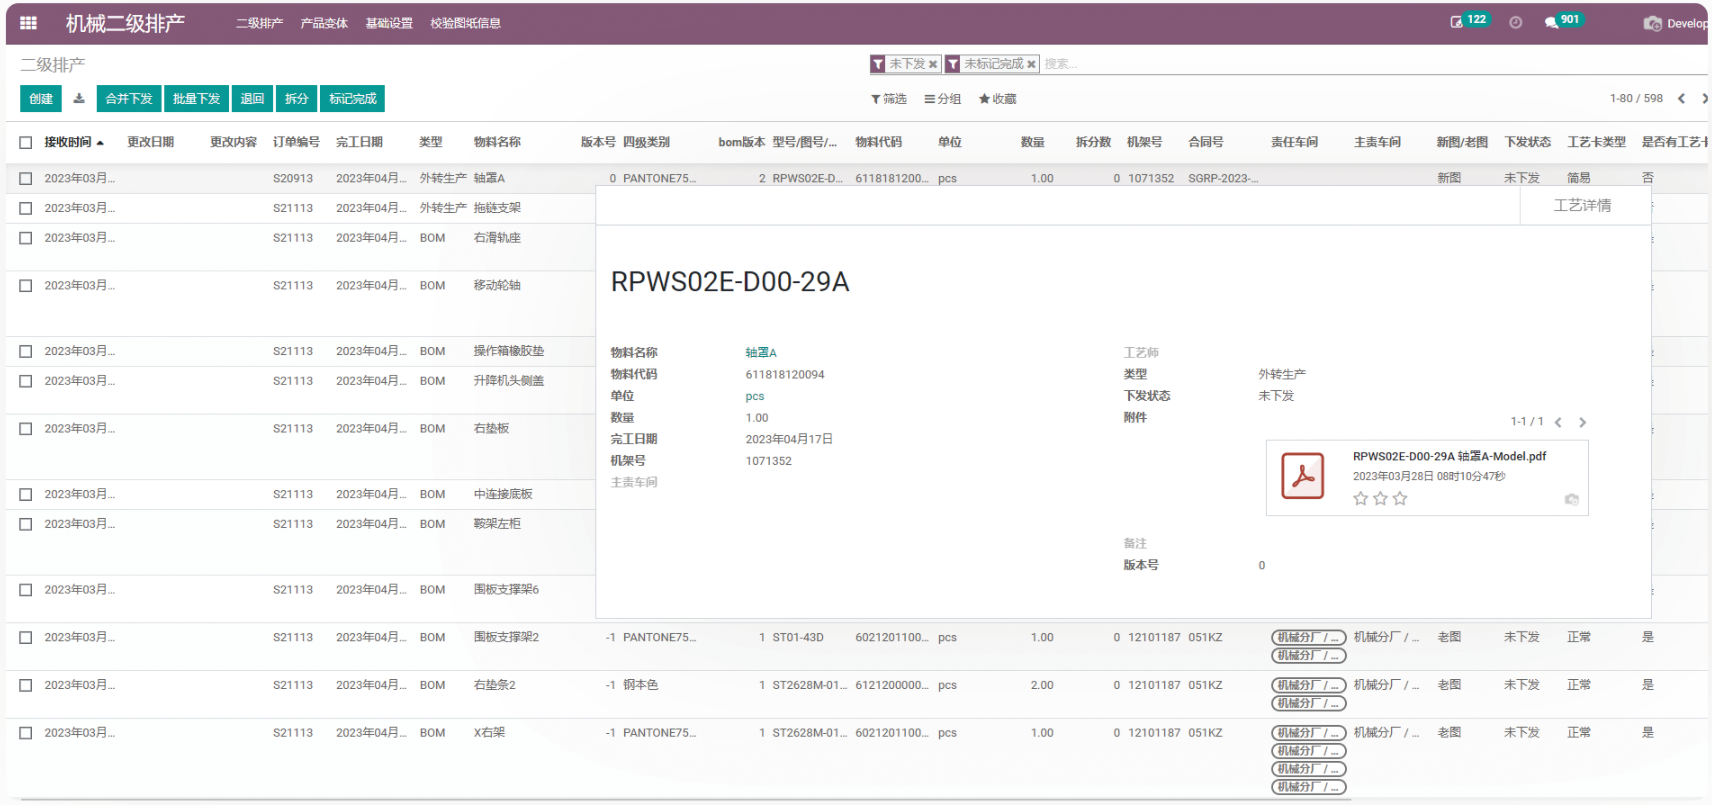The height and width of the screenshot is (805, 1712).
Task: Remove the 未下发 filter tag
Action: (x=933, y=64)
